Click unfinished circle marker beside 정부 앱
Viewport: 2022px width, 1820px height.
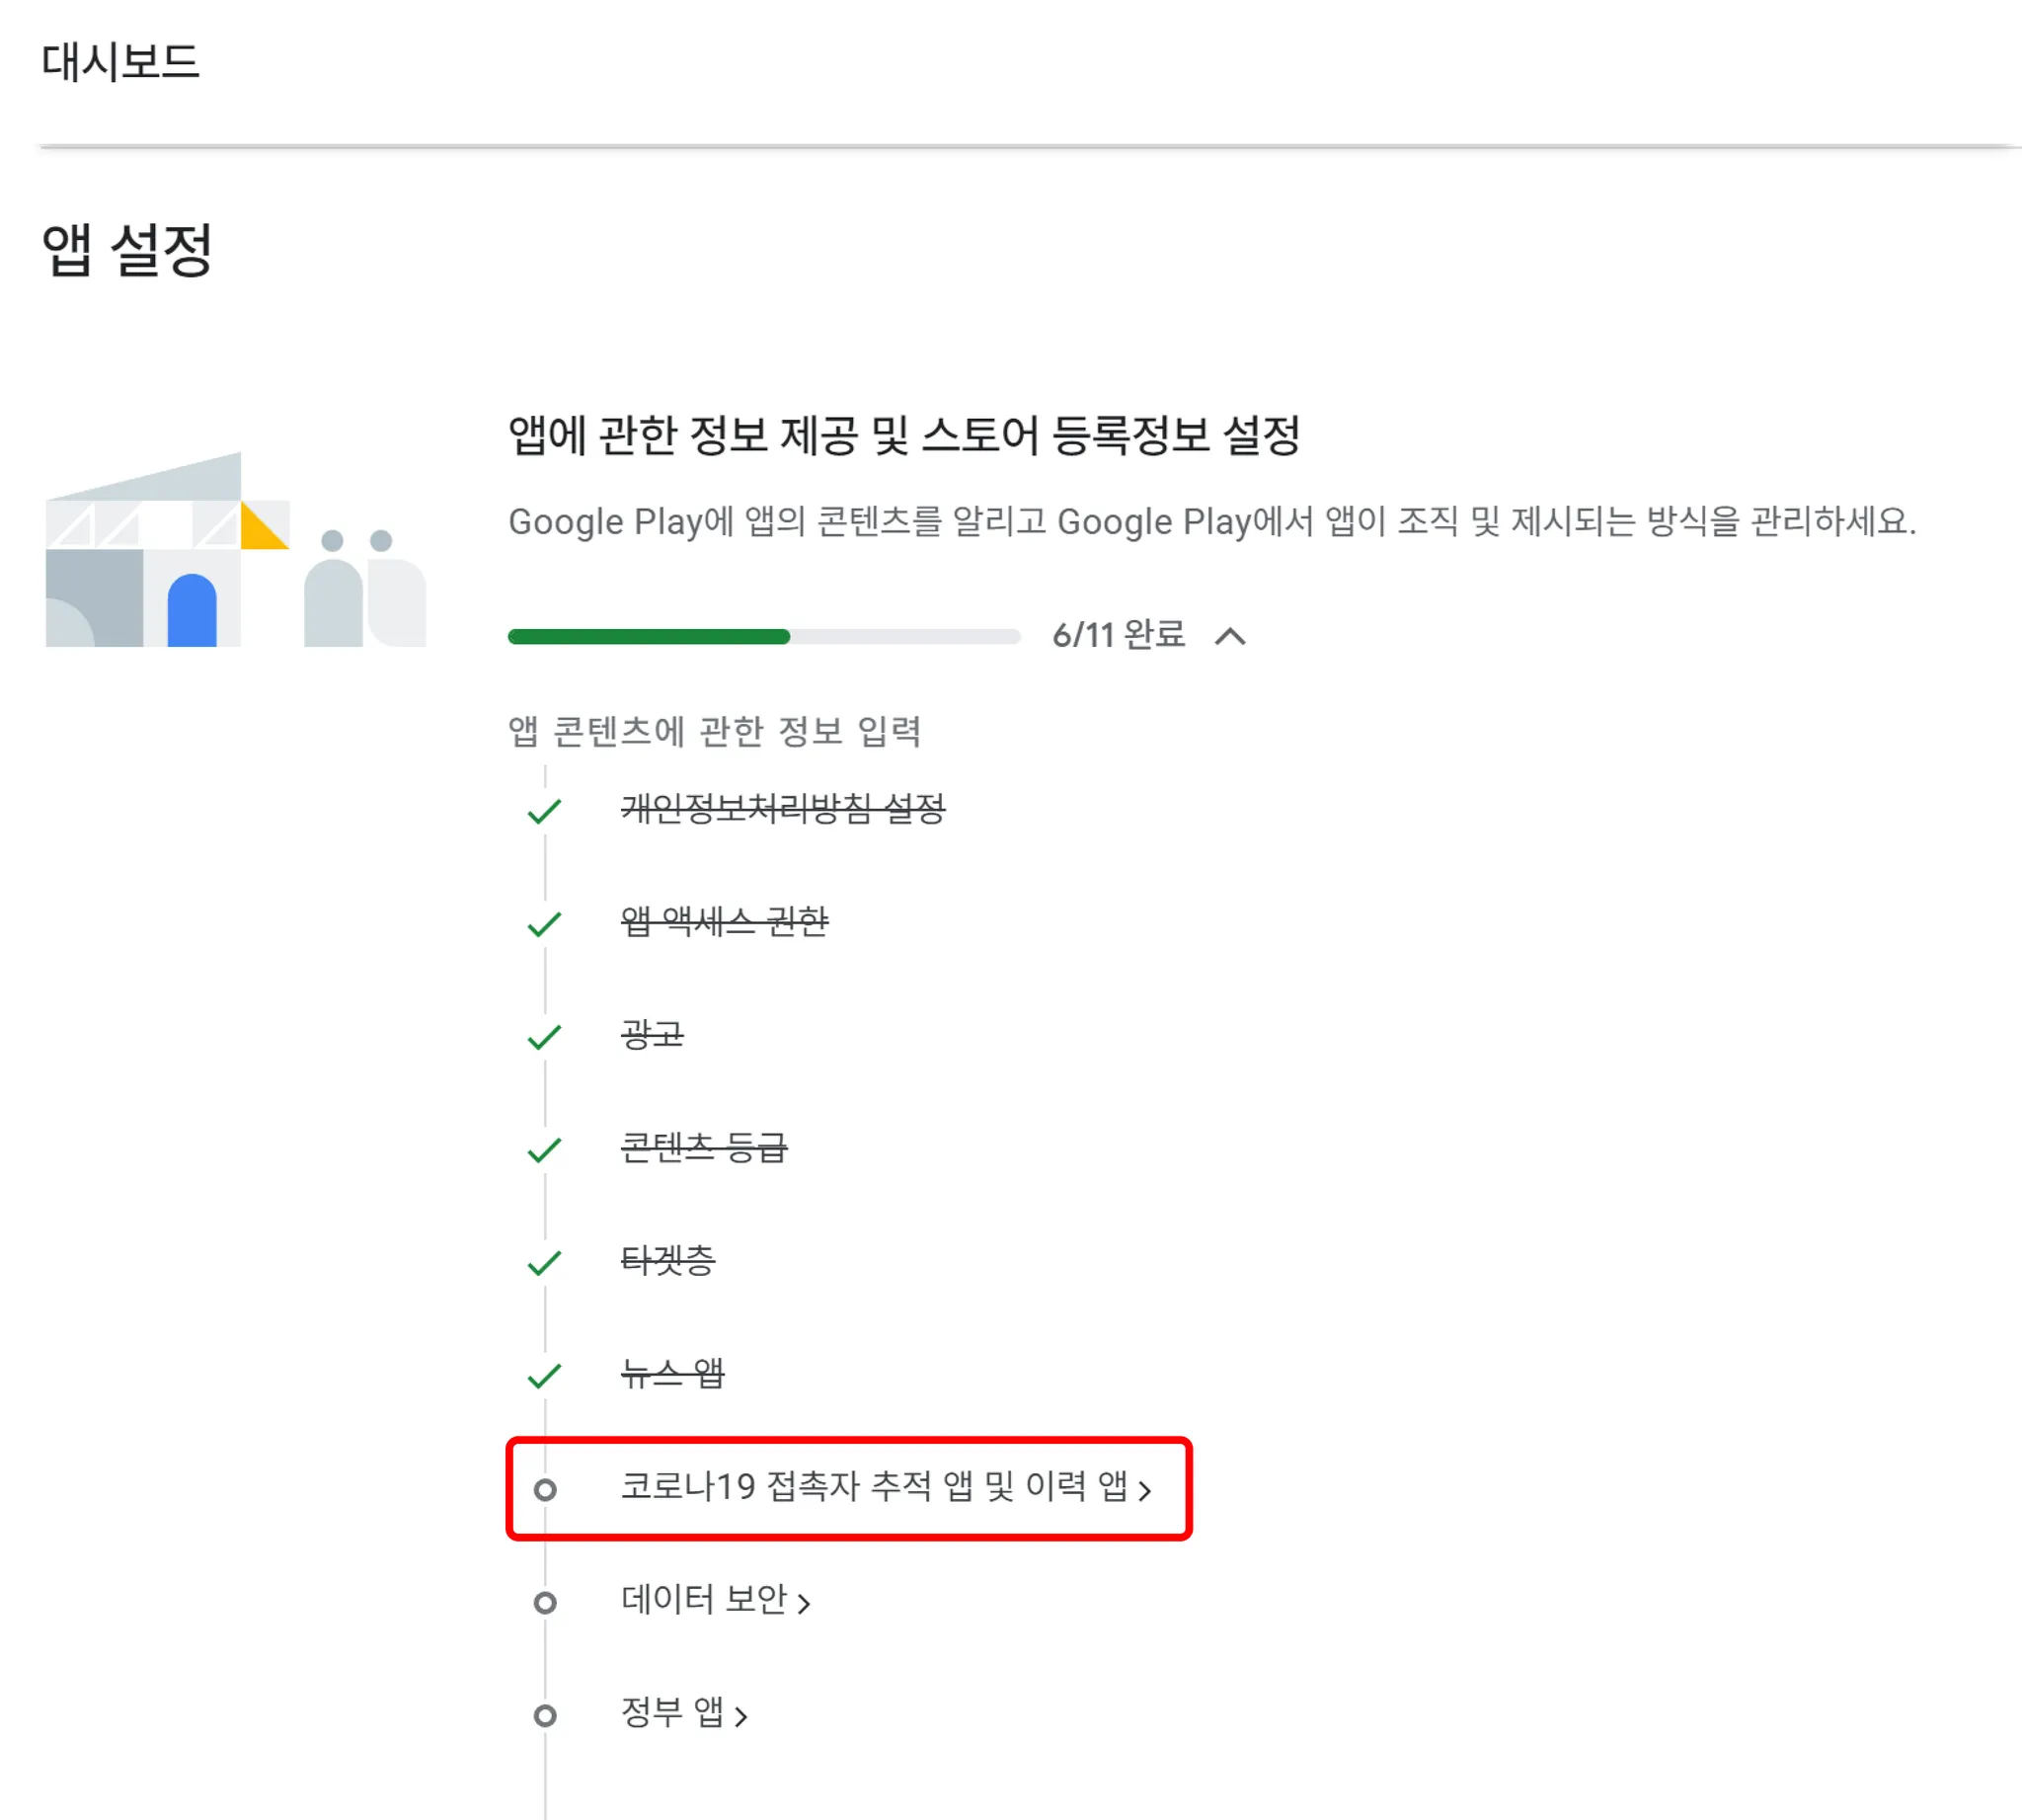pos(545,1716)
